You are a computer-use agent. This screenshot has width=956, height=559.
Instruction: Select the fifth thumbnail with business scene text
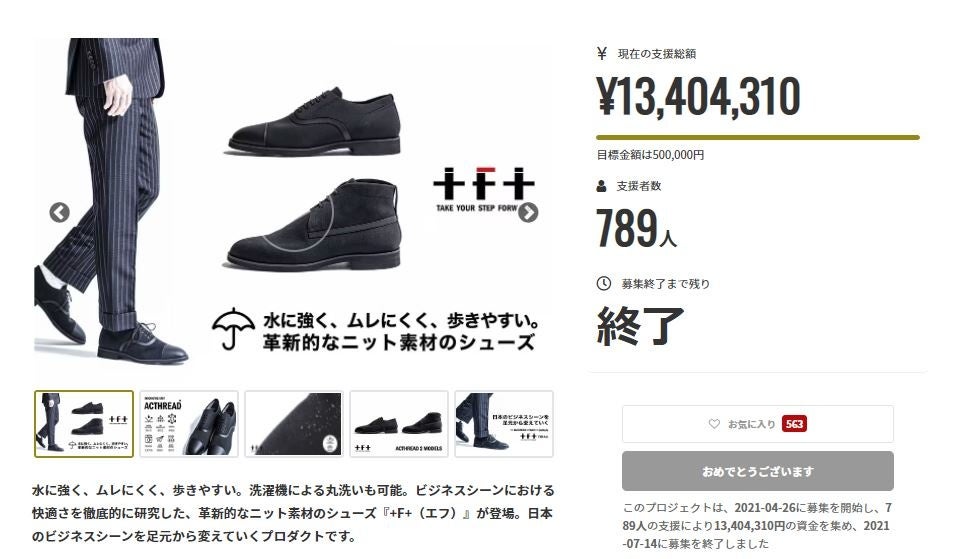pos(504,424)
